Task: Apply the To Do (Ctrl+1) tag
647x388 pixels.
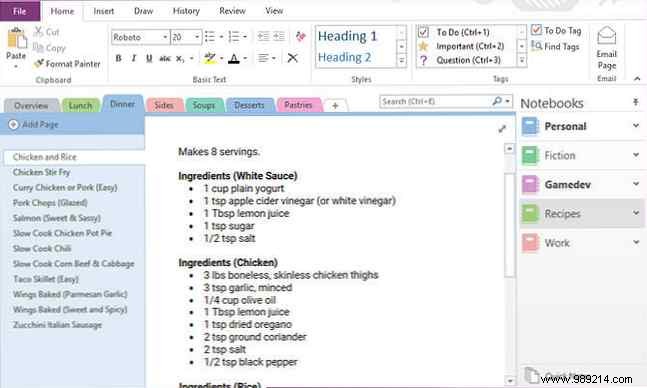Action: click(x=463, y=32)
